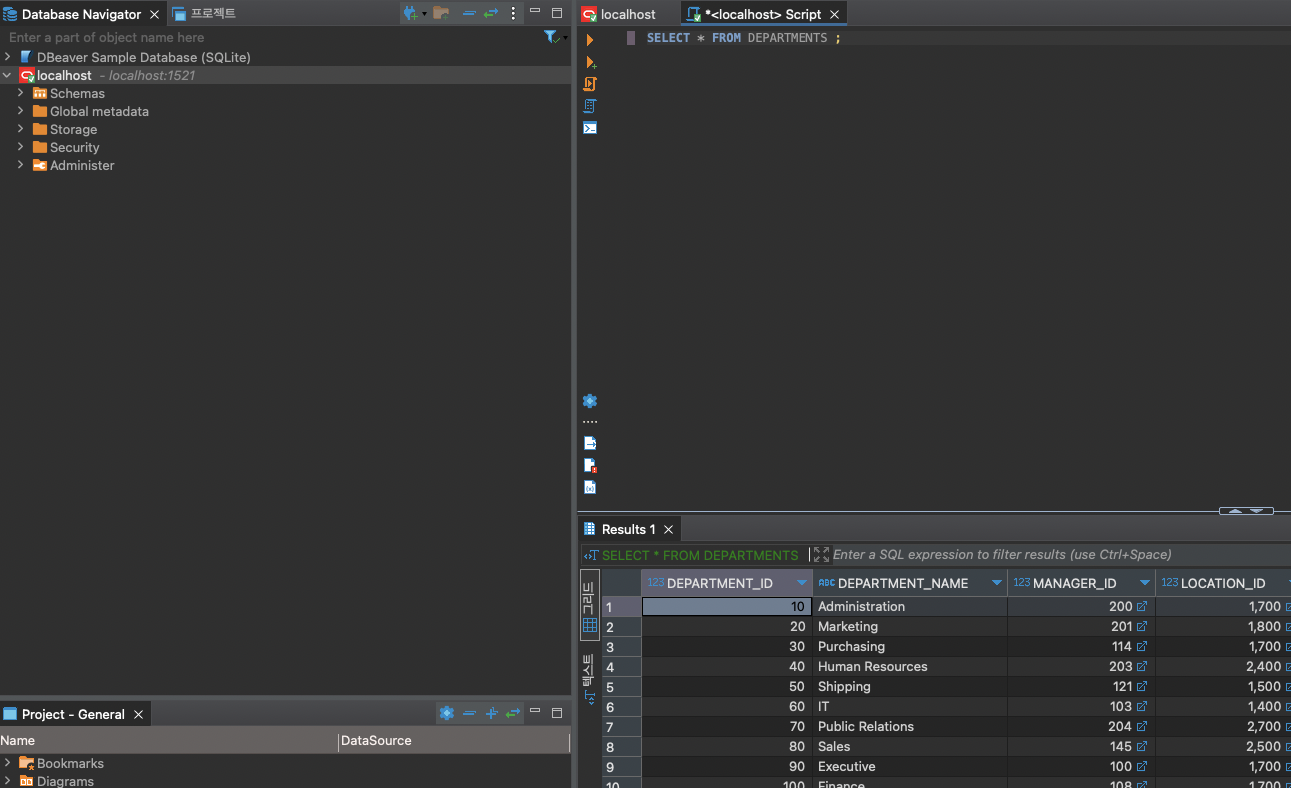Select the Human Resources cell
The height and width of the screenshot is (788, 1291).
pyautogui.click(x=910, y=666)
